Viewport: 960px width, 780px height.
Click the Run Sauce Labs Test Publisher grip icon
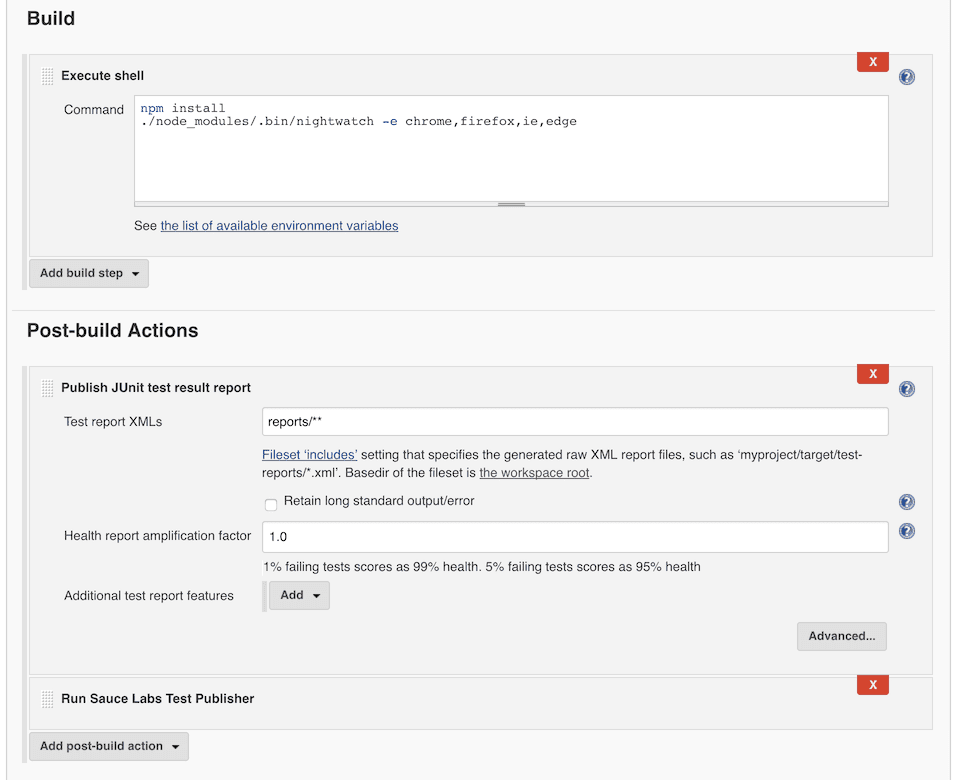pyautogui.click(x=46, y=699)
